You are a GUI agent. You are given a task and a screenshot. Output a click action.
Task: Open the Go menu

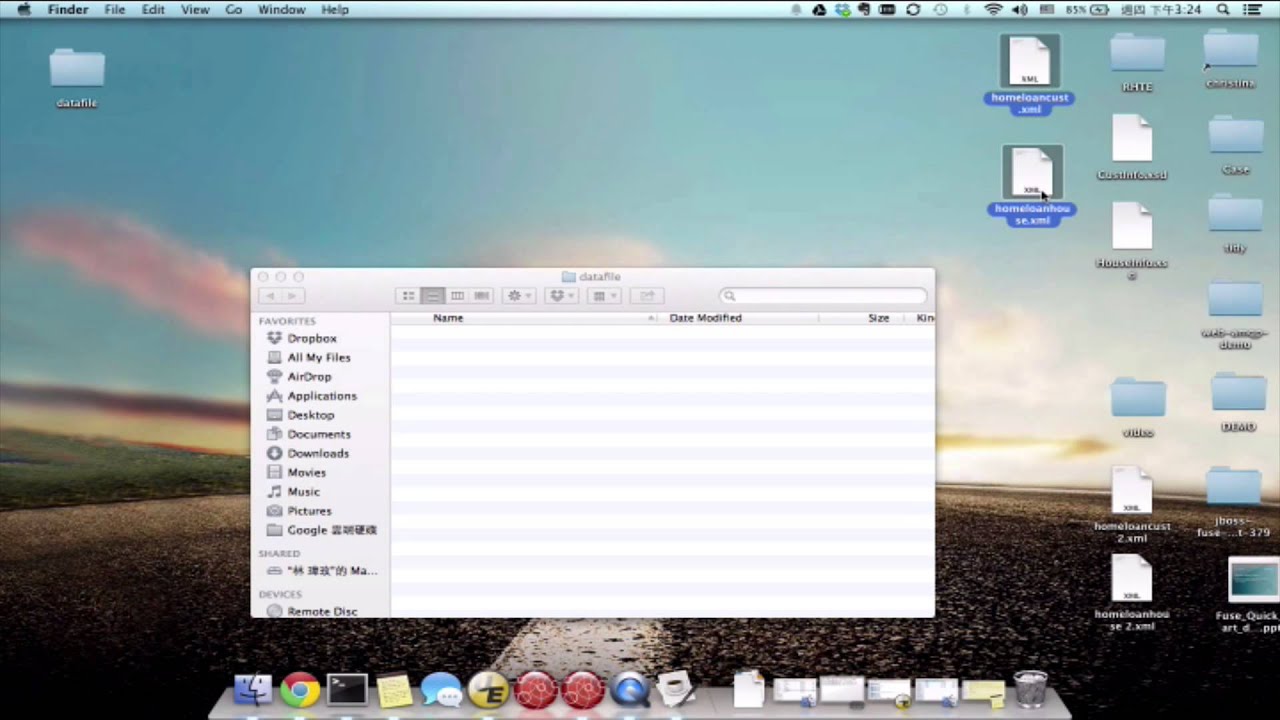[233, 9]
